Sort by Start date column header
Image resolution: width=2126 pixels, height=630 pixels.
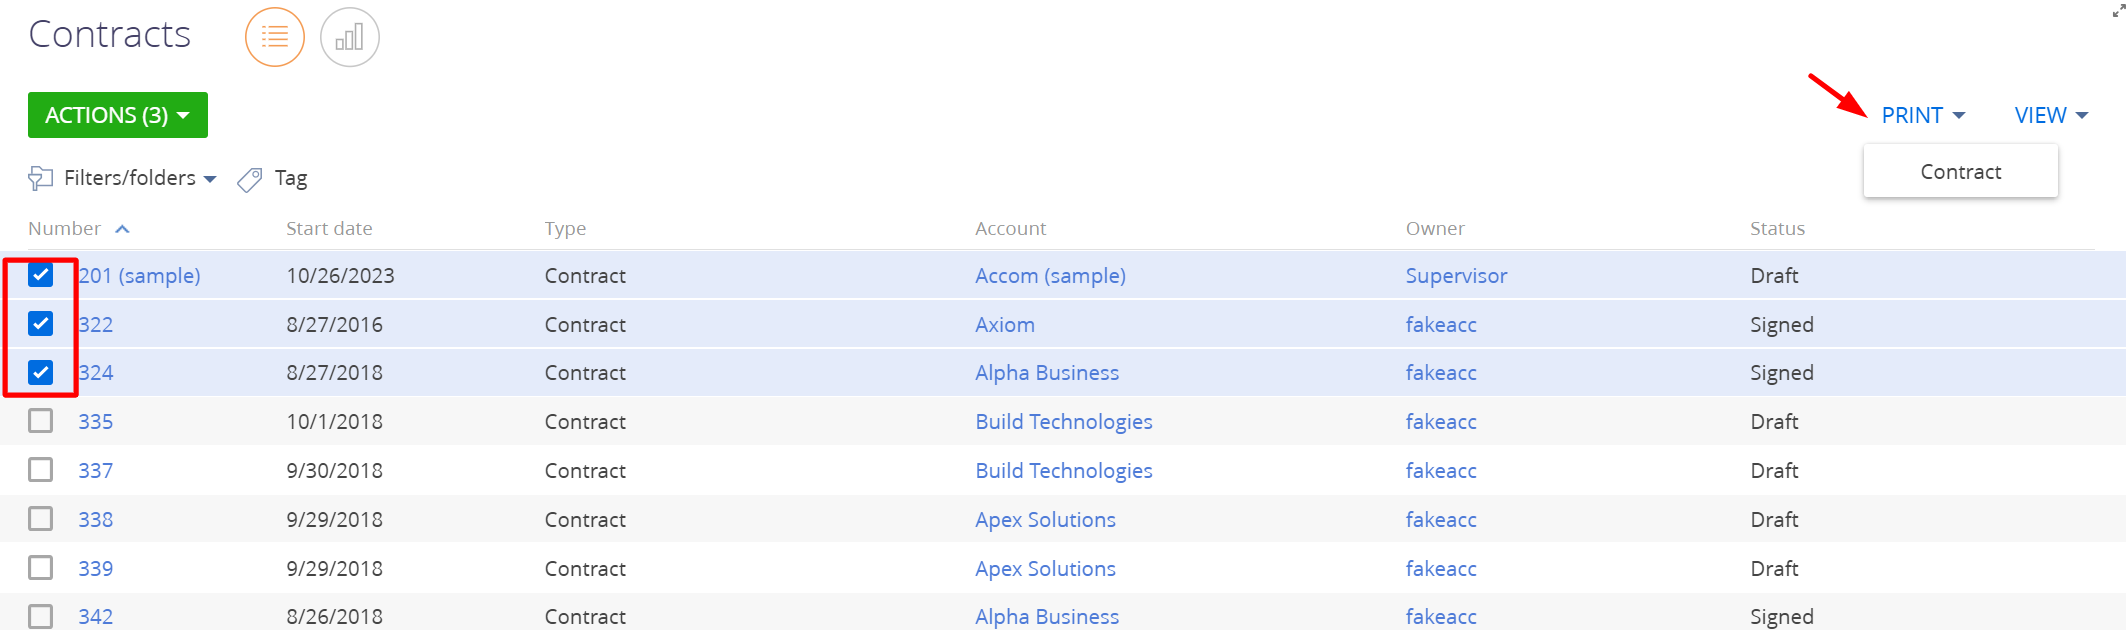point(329,228)
